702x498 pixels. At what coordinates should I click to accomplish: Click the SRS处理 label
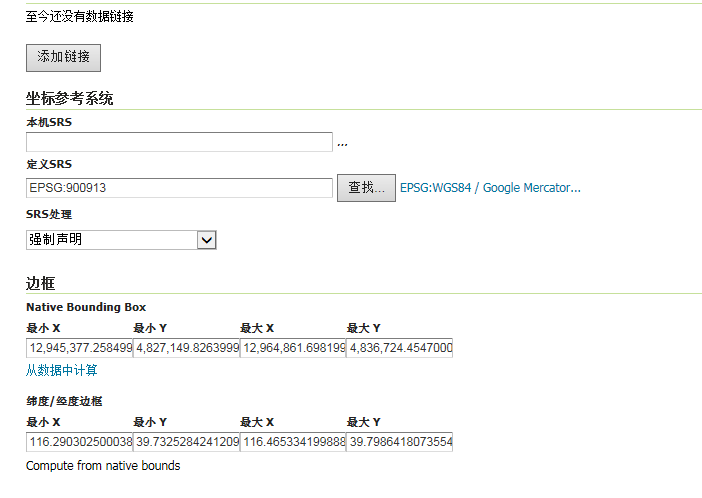pyautogui.click(x=49, y=215)
